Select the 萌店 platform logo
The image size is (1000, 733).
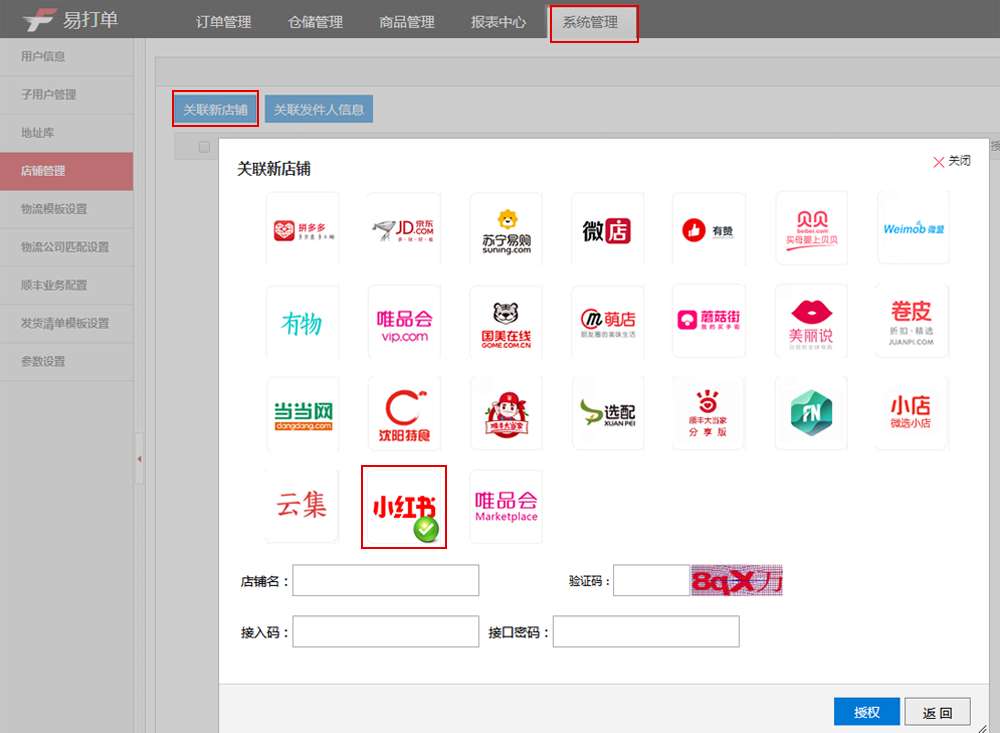pos(607,322)
